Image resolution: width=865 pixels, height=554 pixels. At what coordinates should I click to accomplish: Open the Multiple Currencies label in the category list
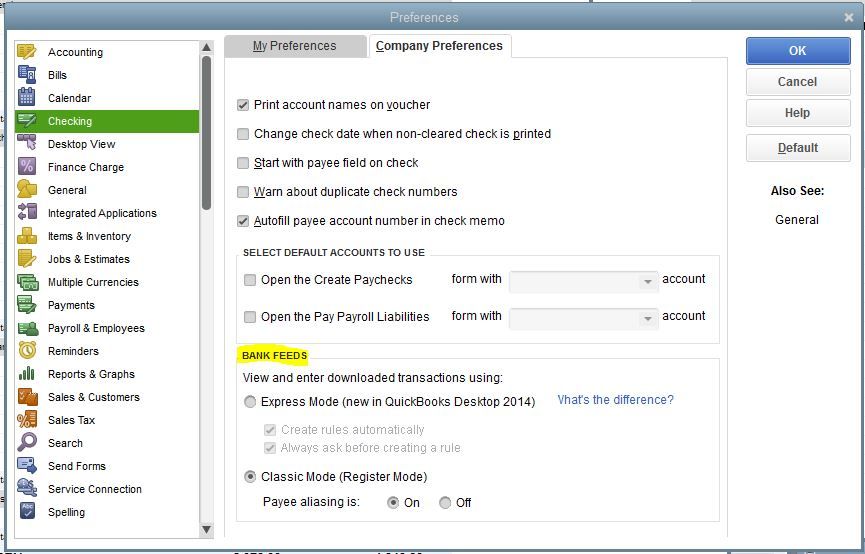click(x=93, y=282)
